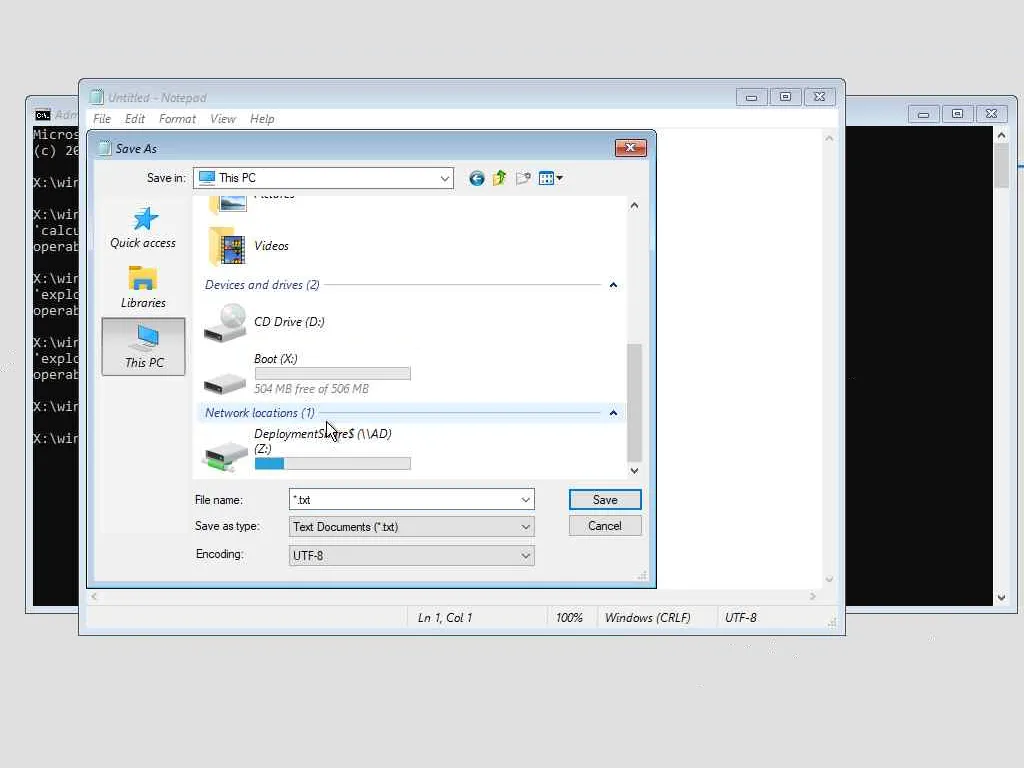Screen dimensions: 1024x768
Task: Click 100% zoom in Notepad status bar
Action: pos(569,618)
